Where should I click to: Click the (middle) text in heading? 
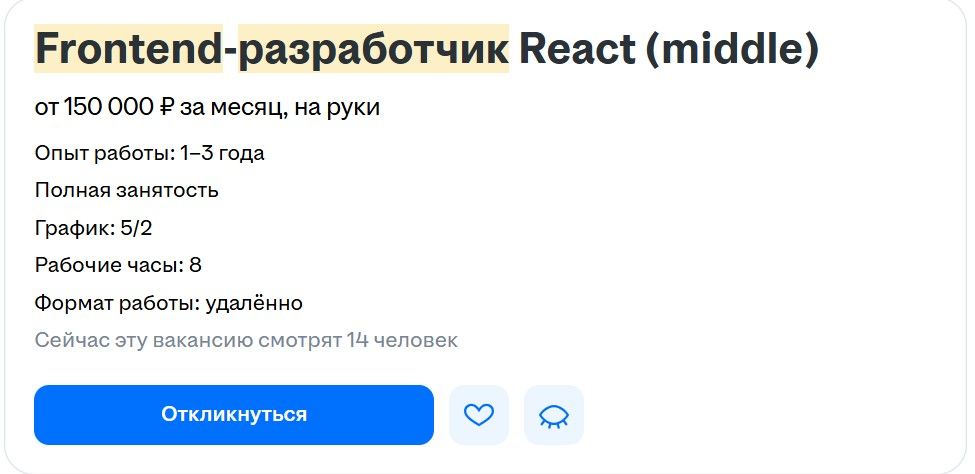pyautogui.click(x=732, y=49)
